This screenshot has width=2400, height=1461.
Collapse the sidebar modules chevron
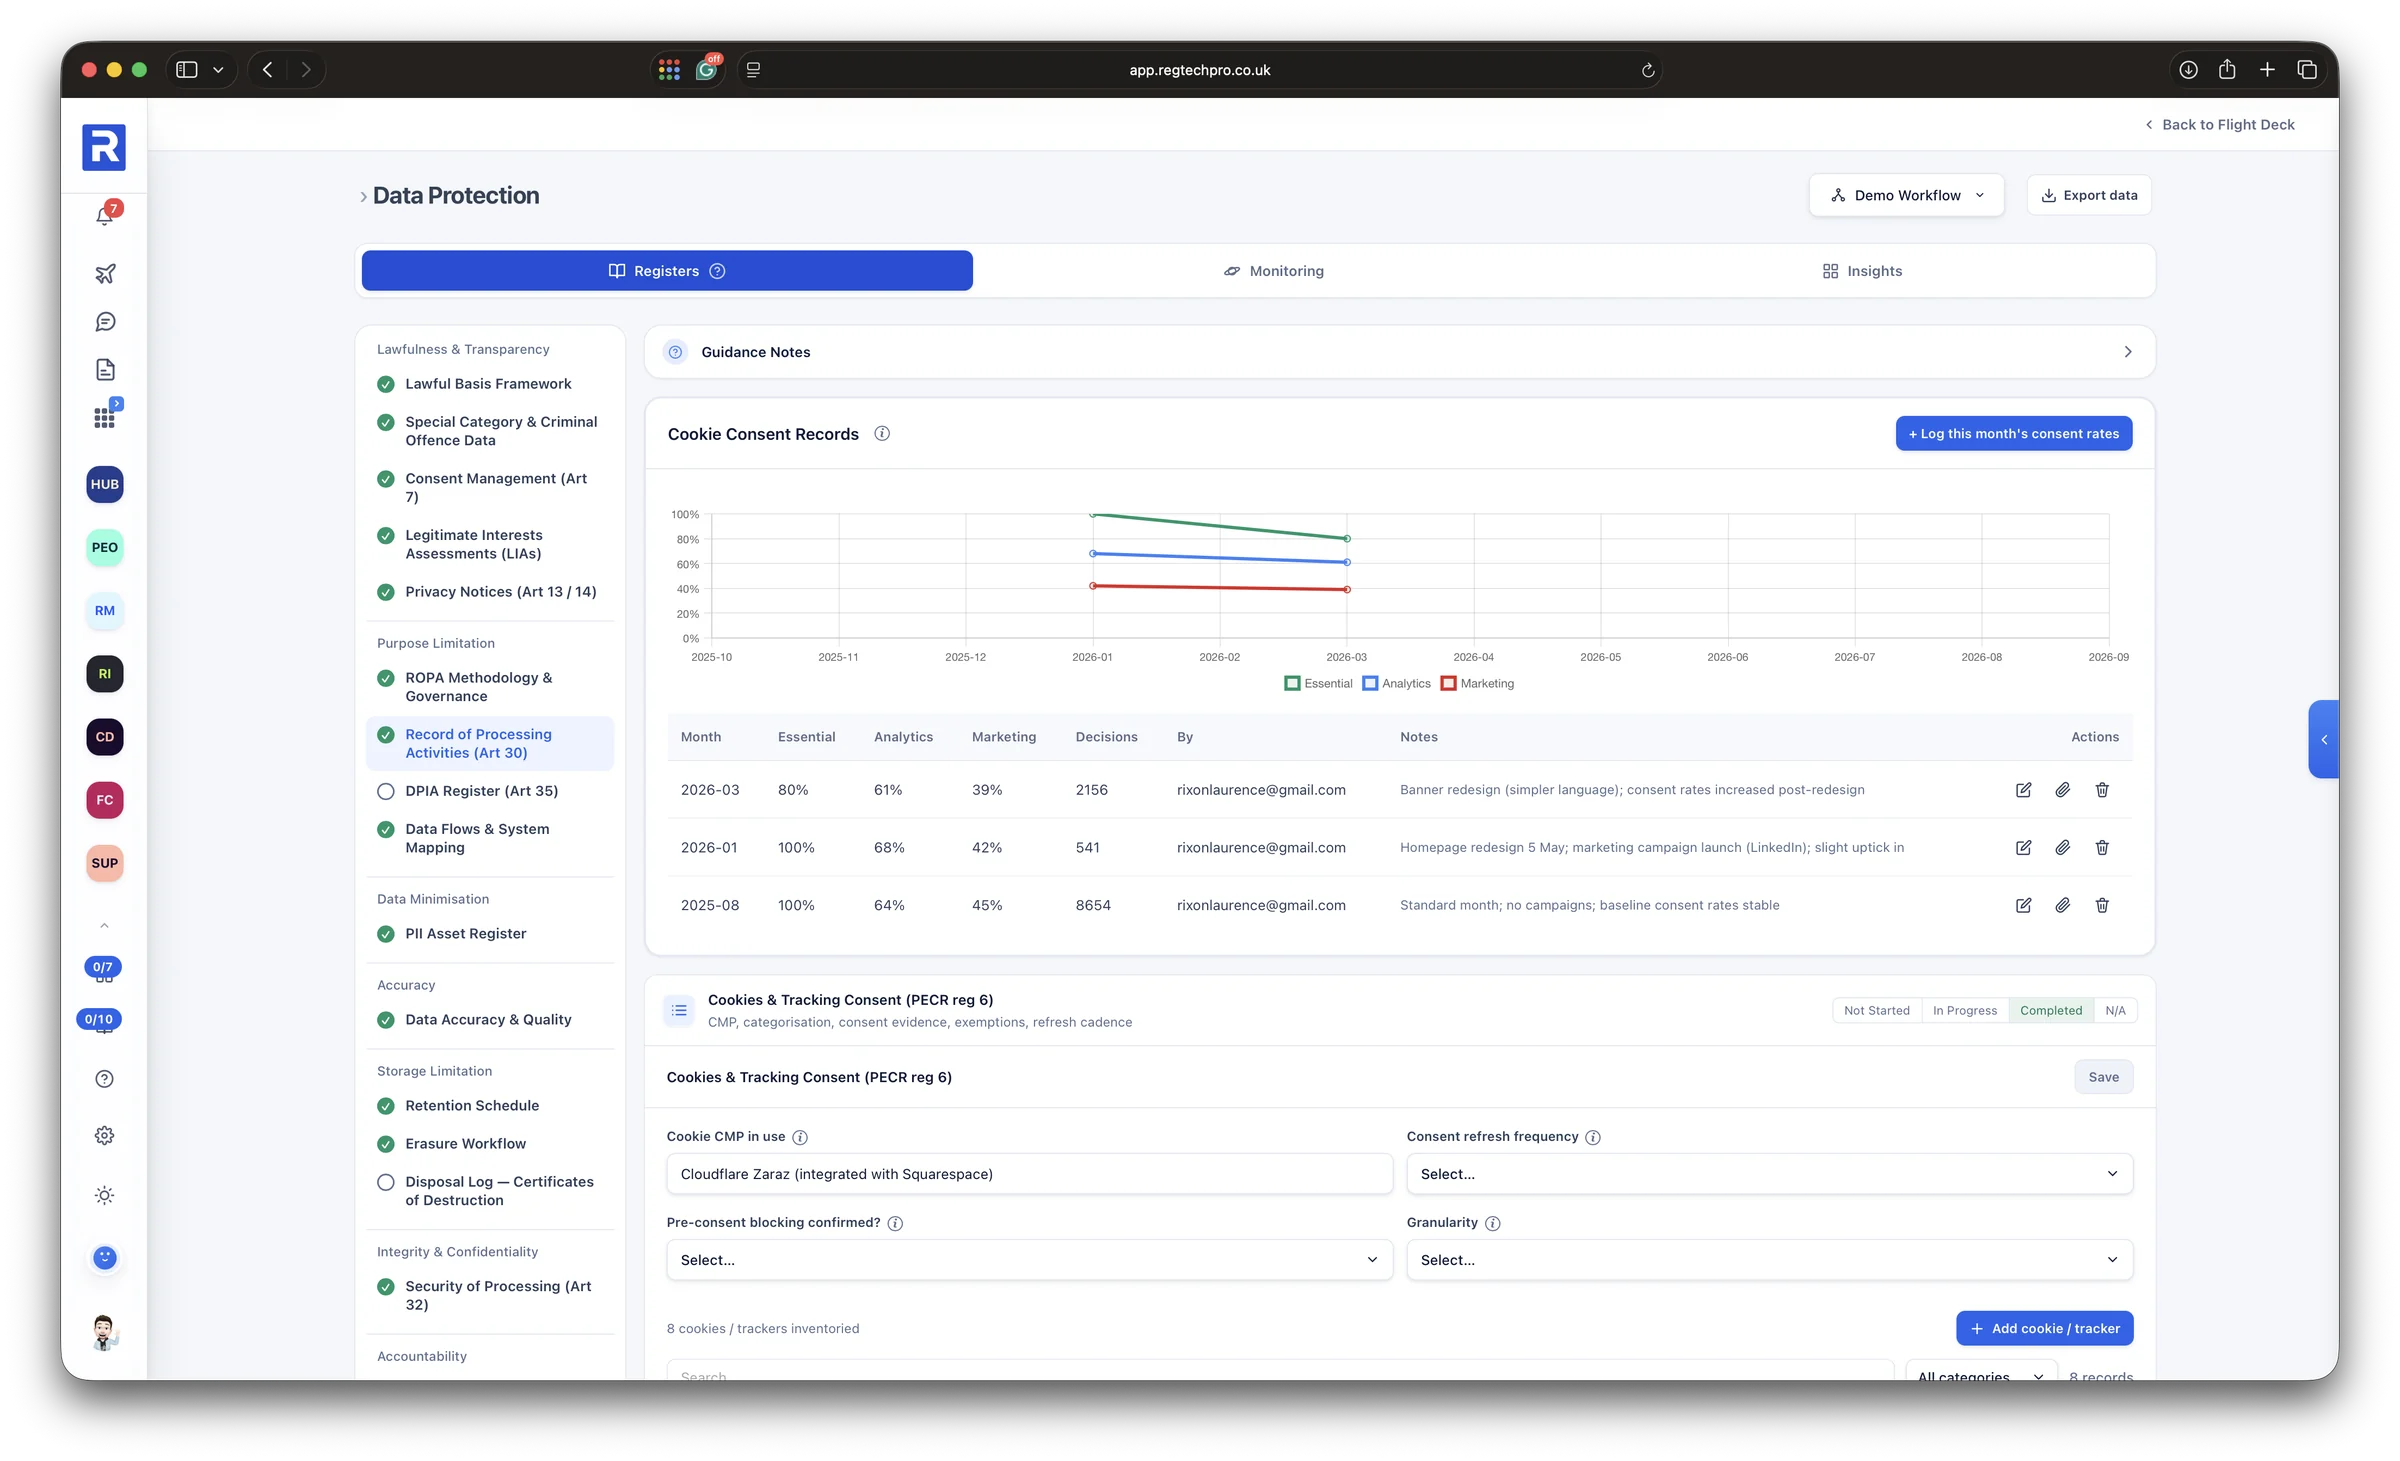point(105,925)
